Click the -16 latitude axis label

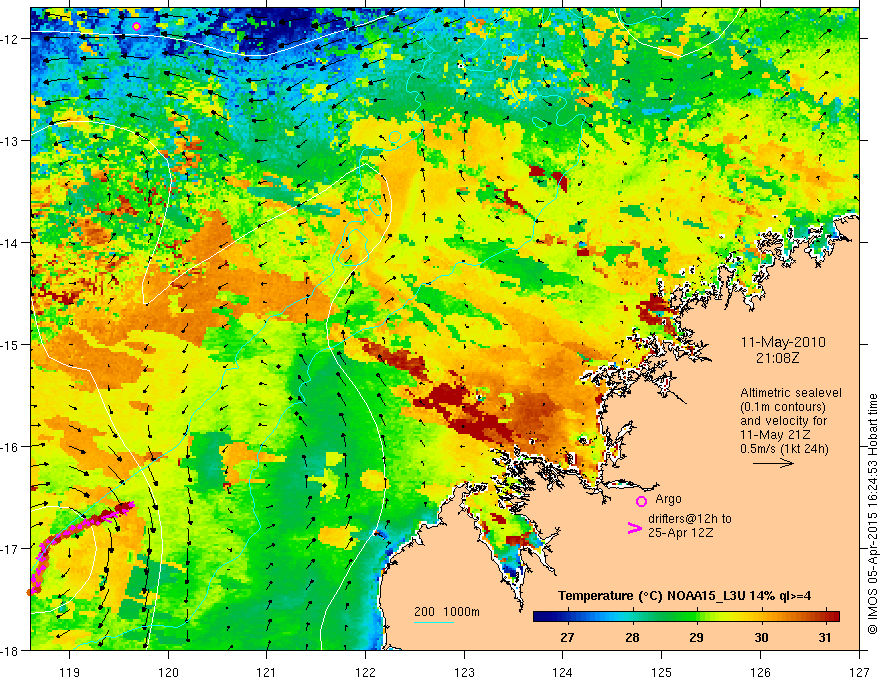pos(12,447)
